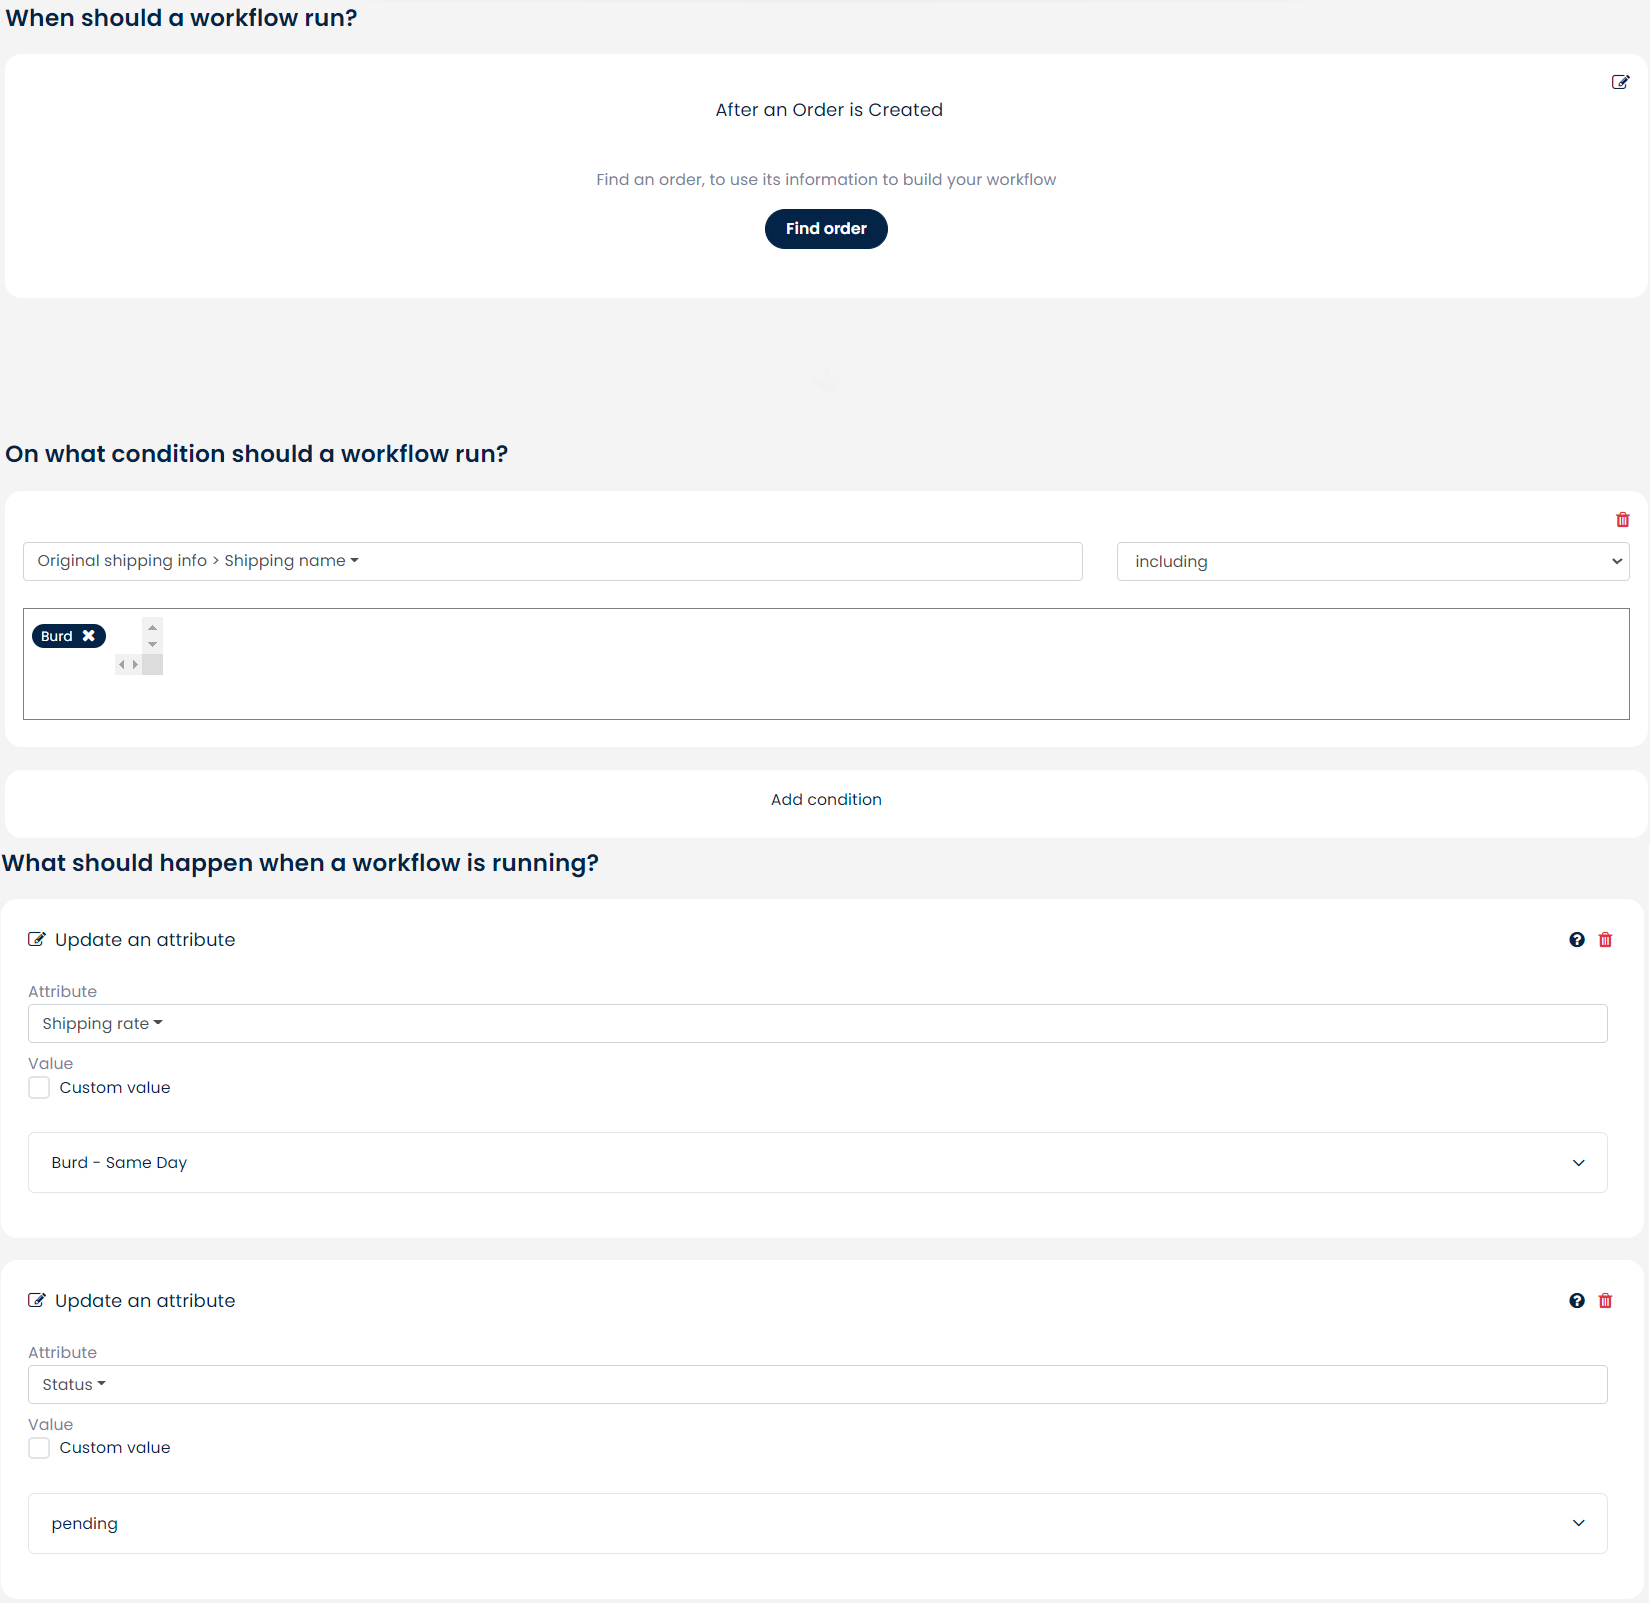The height and width of the screenshot is (1603, 1652).
Task: Delete the Status update action
Action: 1605,1301
